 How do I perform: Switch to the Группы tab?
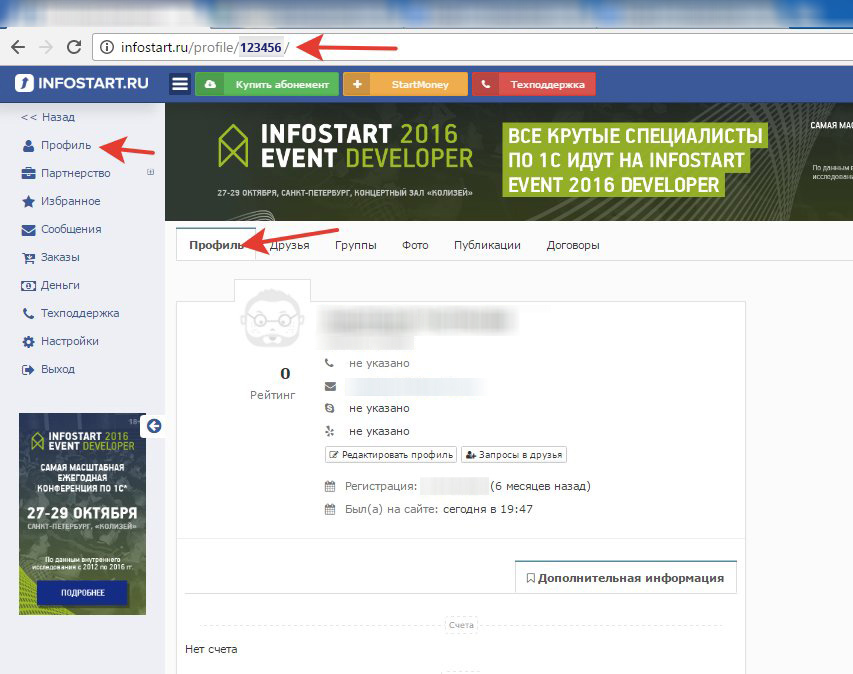click(356, 245)
